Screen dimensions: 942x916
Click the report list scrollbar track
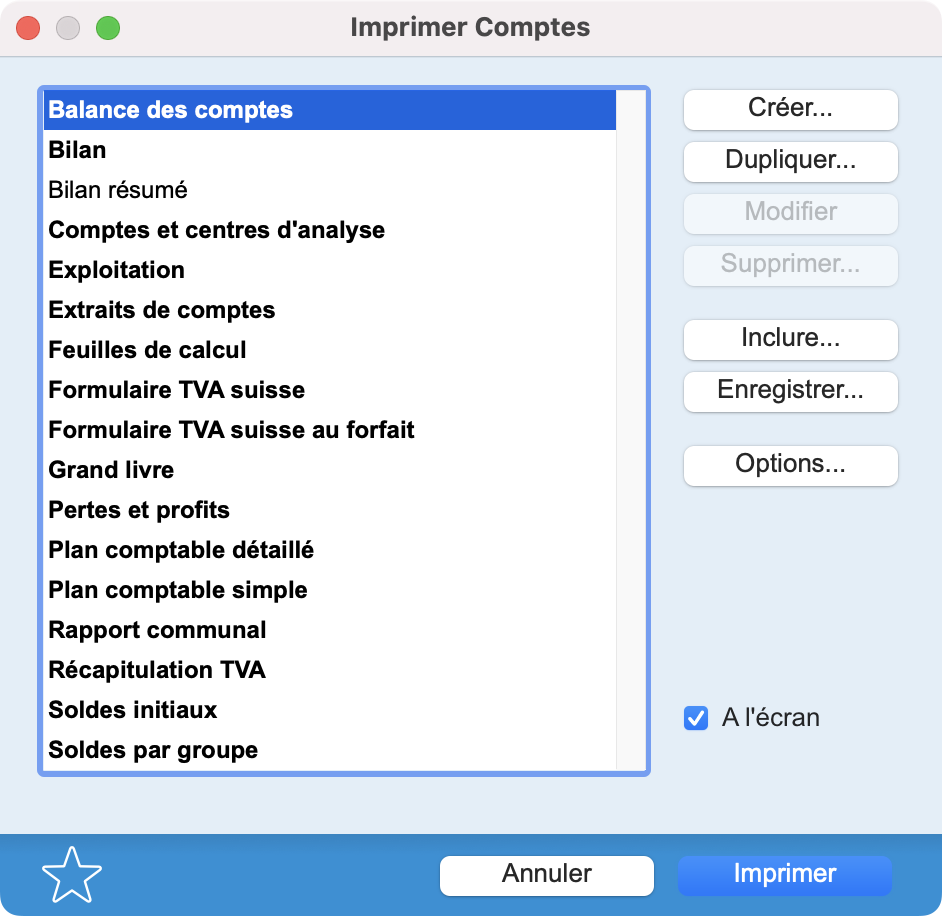631,430
